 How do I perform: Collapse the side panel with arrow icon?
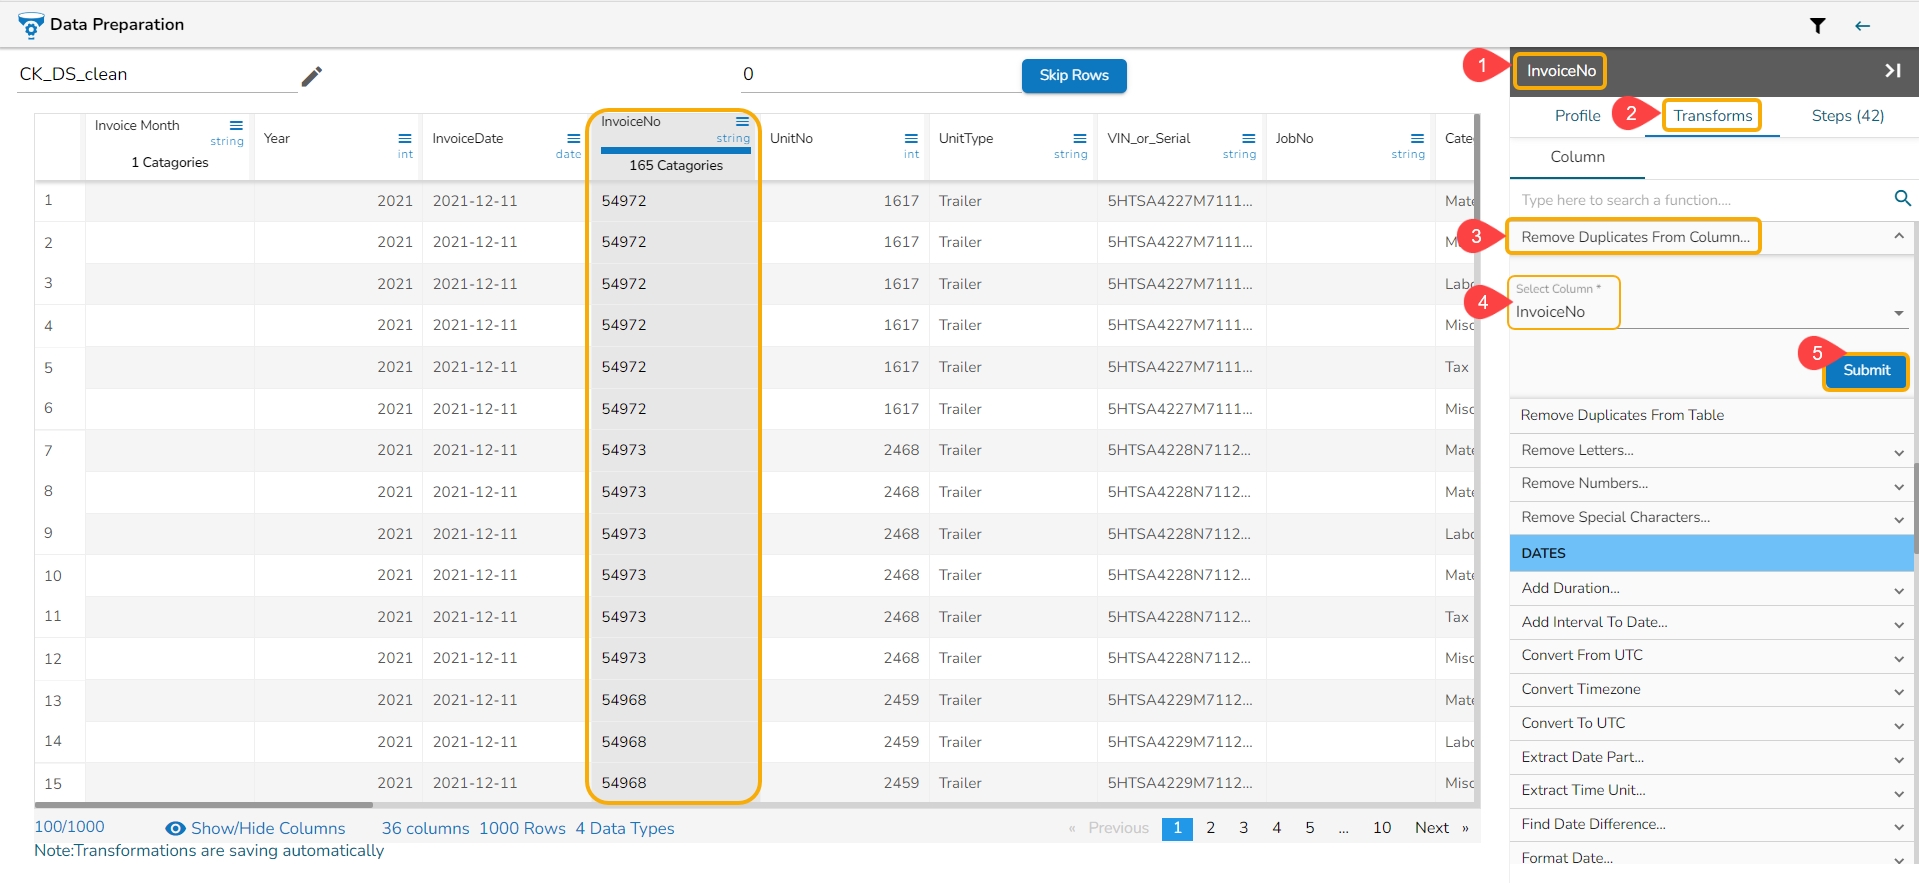coord(1892,71)
